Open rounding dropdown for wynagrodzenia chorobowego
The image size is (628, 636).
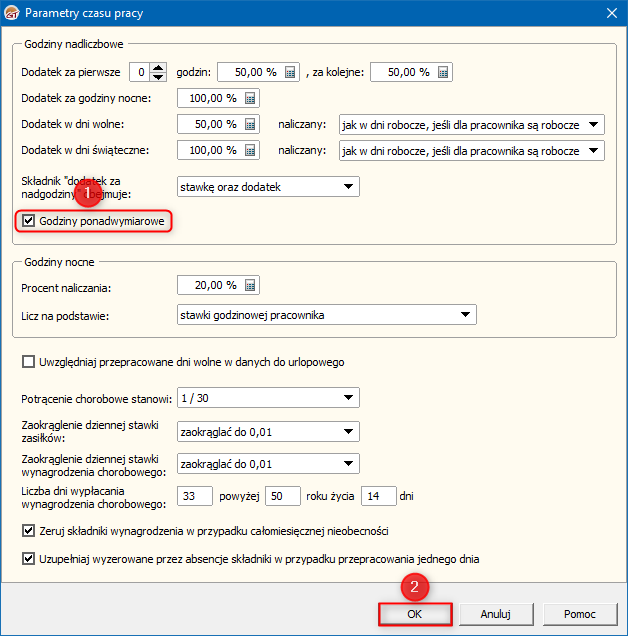point(268,464)
